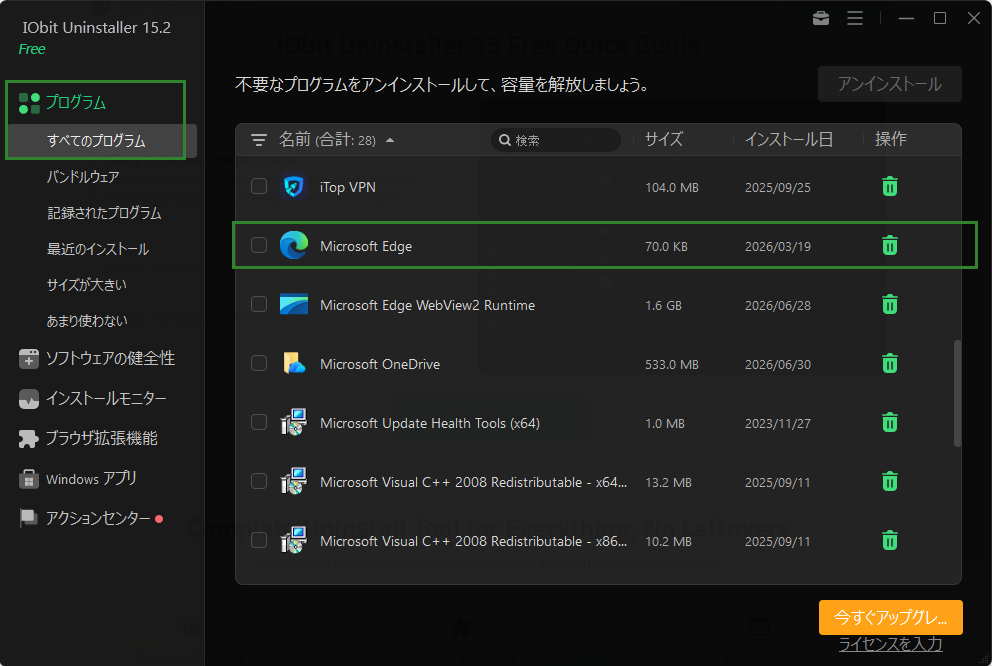Sort by the サイズ column header
This screenshot has width=992, height=666.
point(664,139)
